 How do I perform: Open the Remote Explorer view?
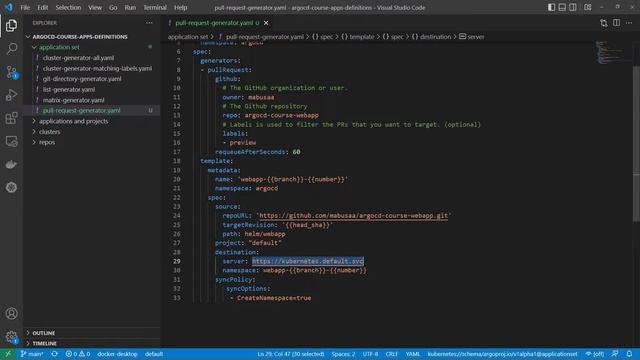coord(11,141)
